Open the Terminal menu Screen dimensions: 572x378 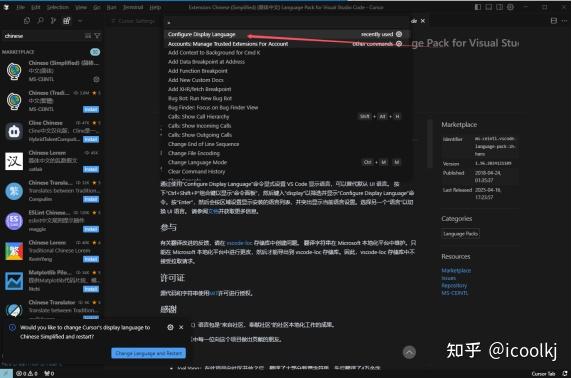point(133,7)
